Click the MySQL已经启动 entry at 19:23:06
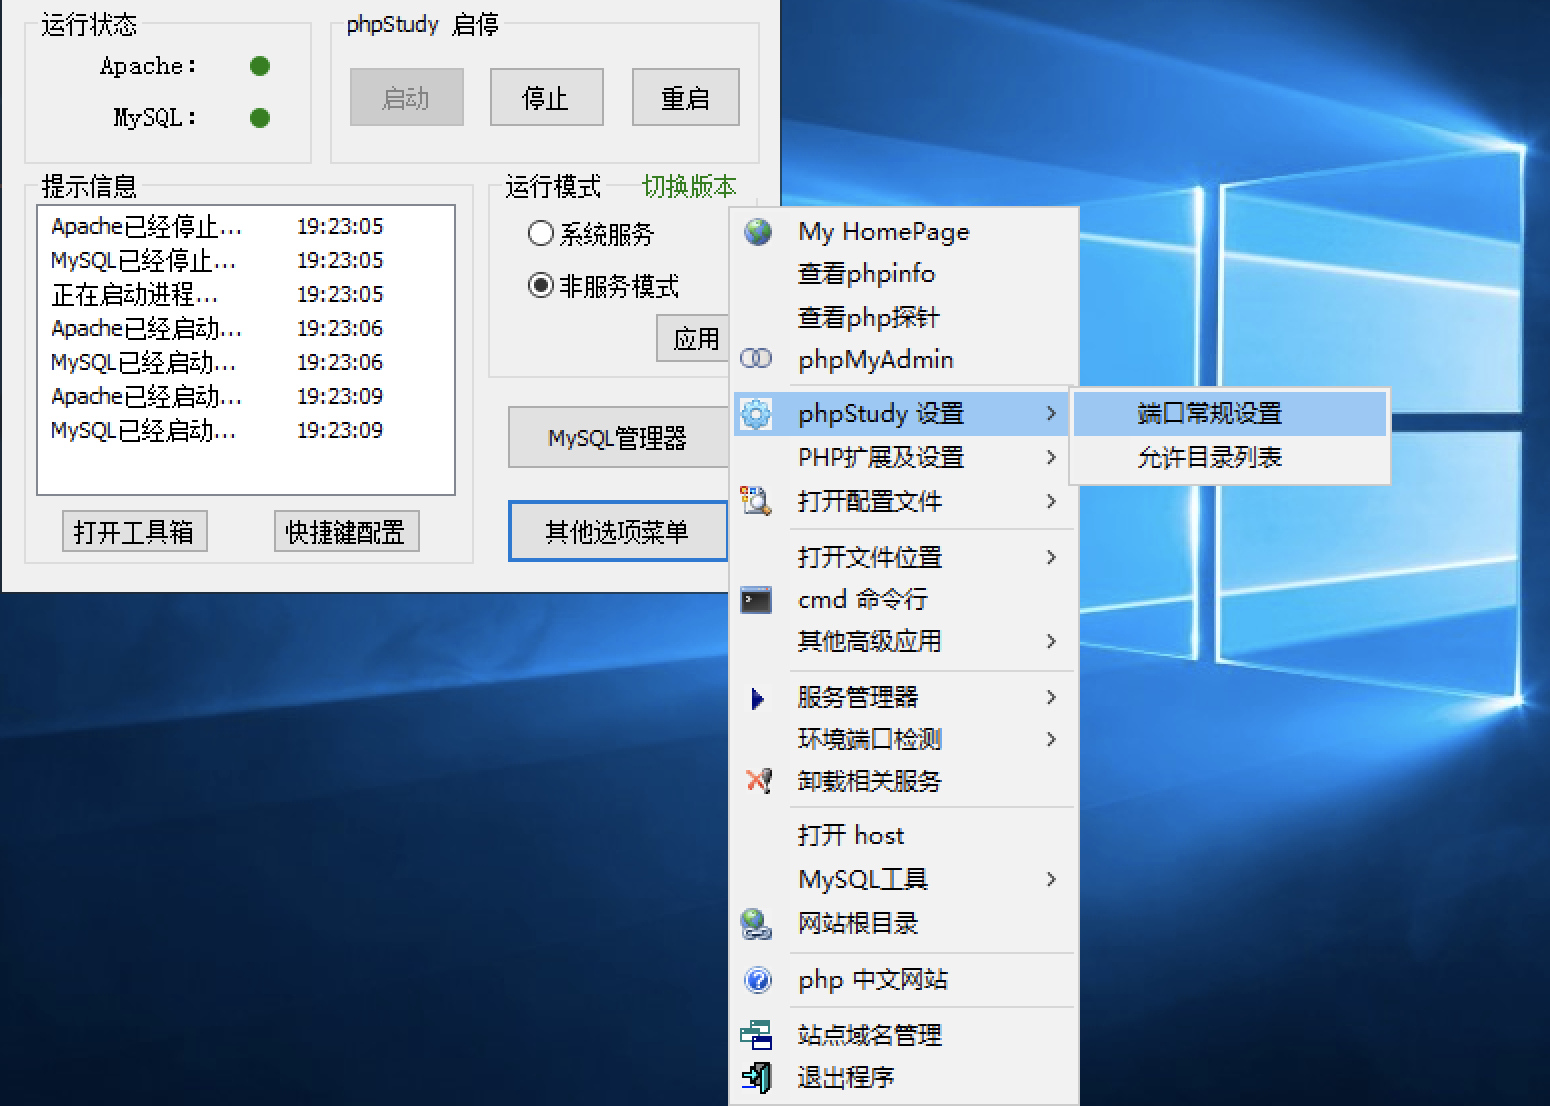The image size is (1550, 1106). coord(246,362)
